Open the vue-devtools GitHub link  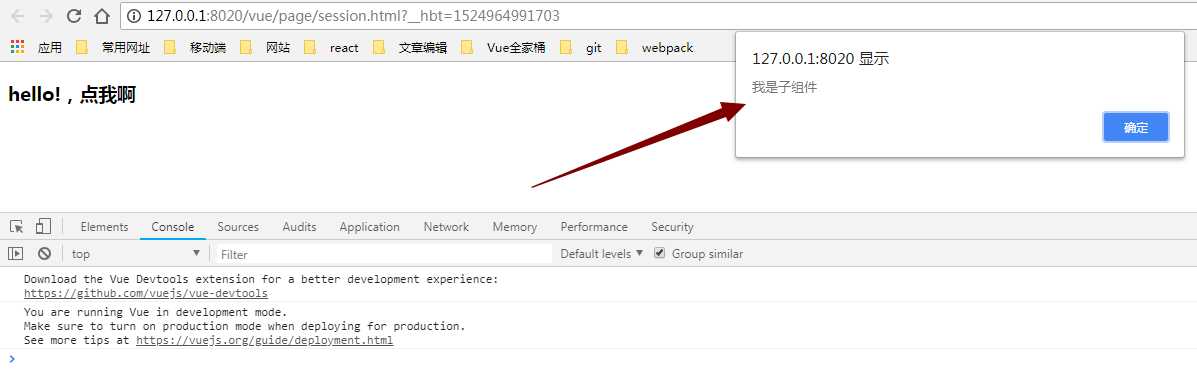coord(146,293)
